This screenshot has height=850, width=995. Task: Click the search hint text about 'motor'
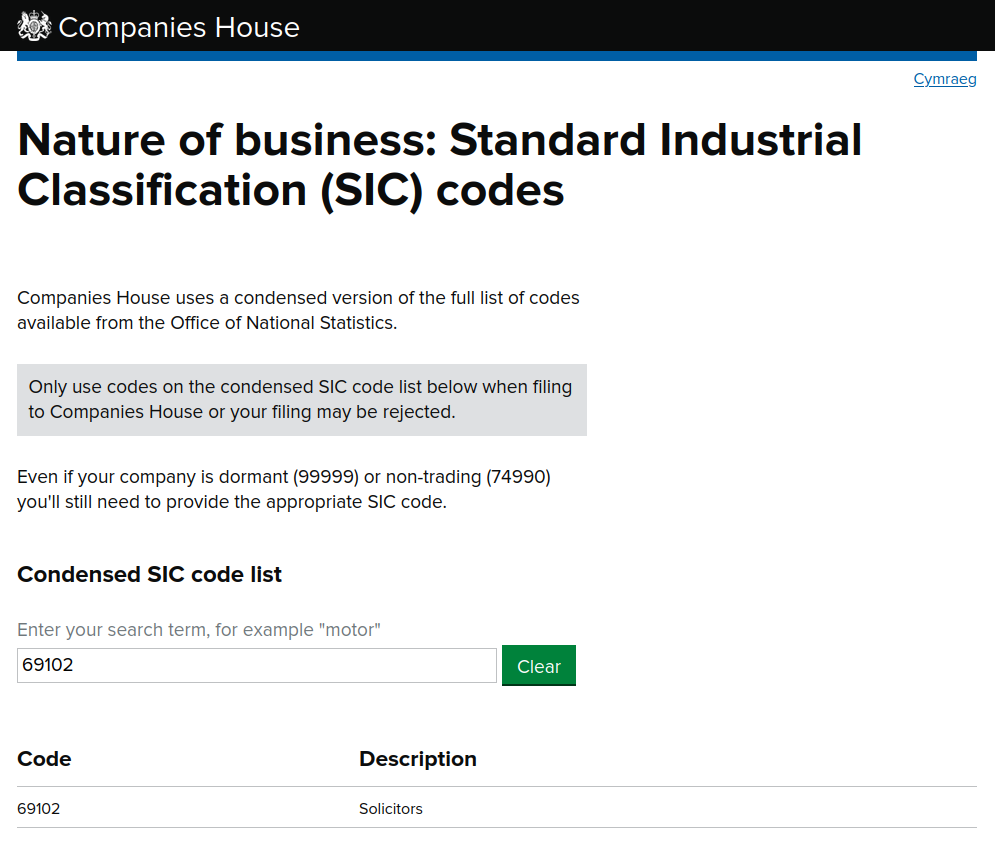pyautogui.click(x=200, y=630)
